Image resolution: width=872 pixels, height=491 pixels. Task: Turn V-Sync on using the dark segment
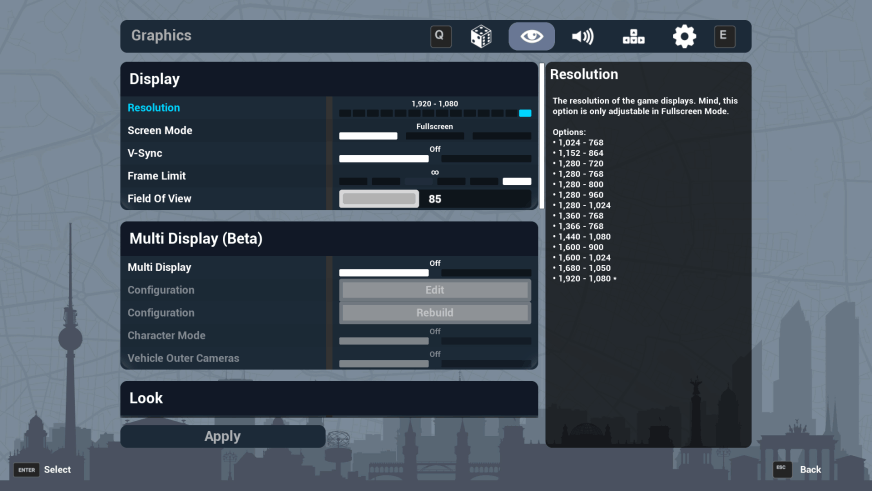click(486, 158)
